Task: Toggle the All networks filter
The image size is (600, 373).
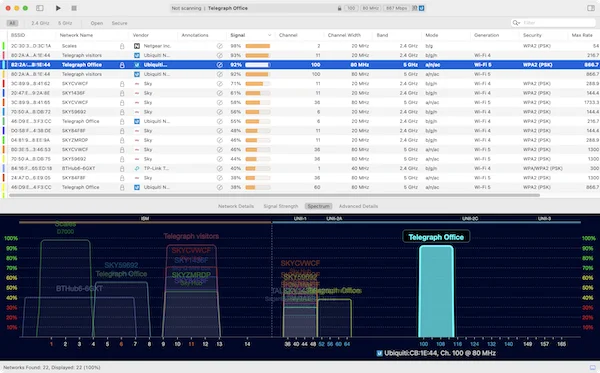Action: coord(12,23)
